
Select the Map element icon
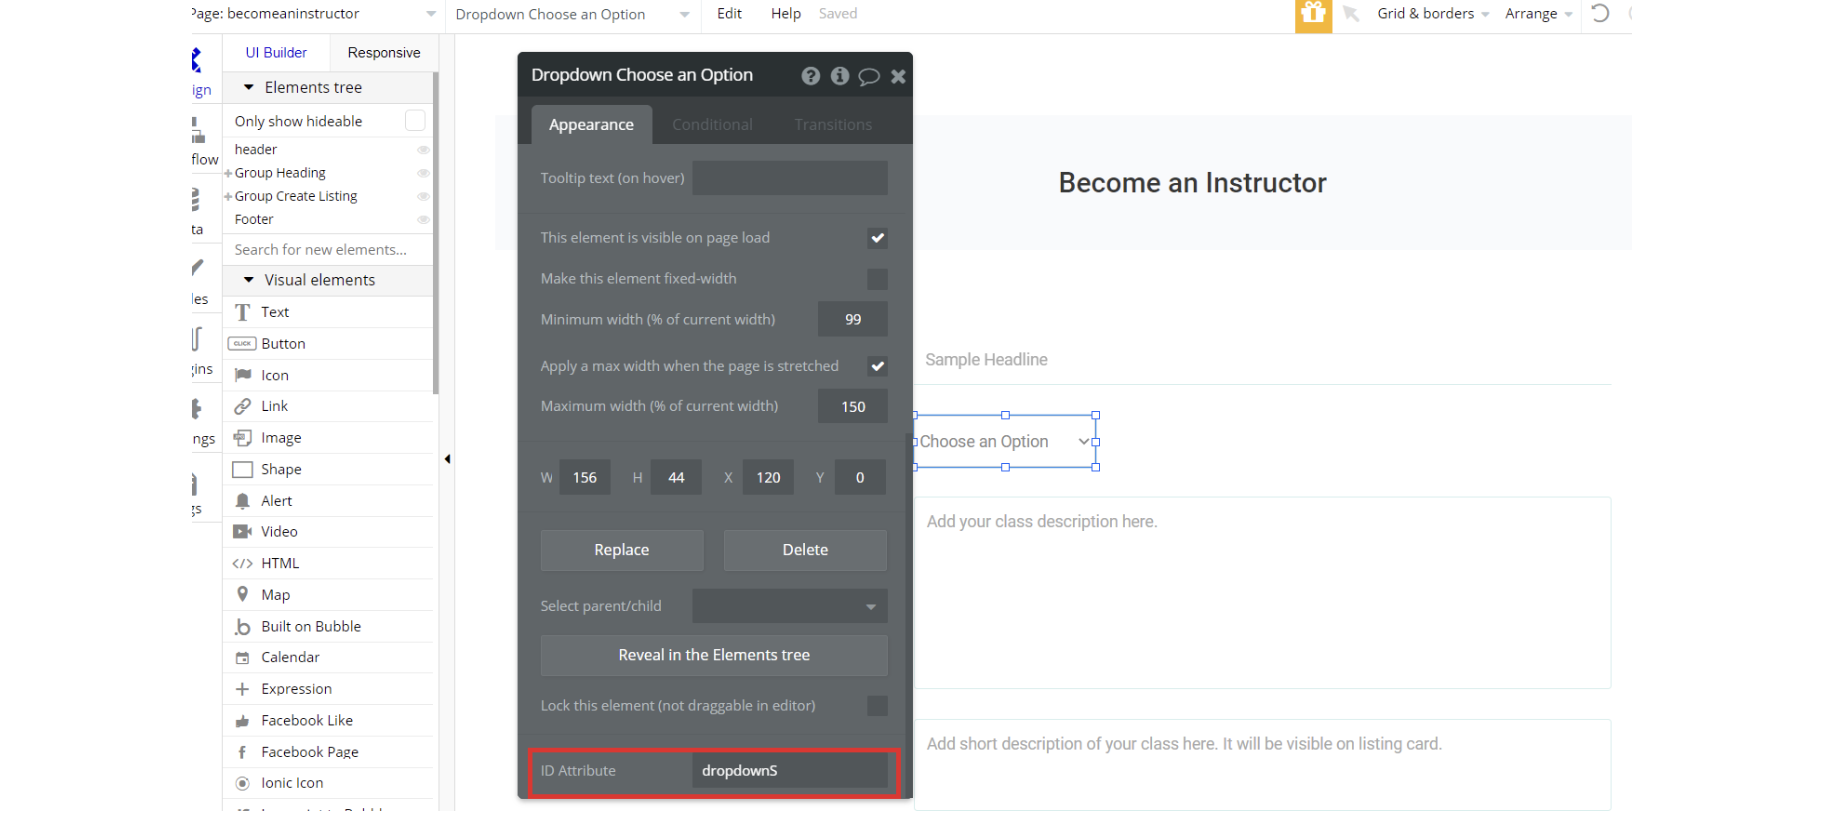point(242,595)
